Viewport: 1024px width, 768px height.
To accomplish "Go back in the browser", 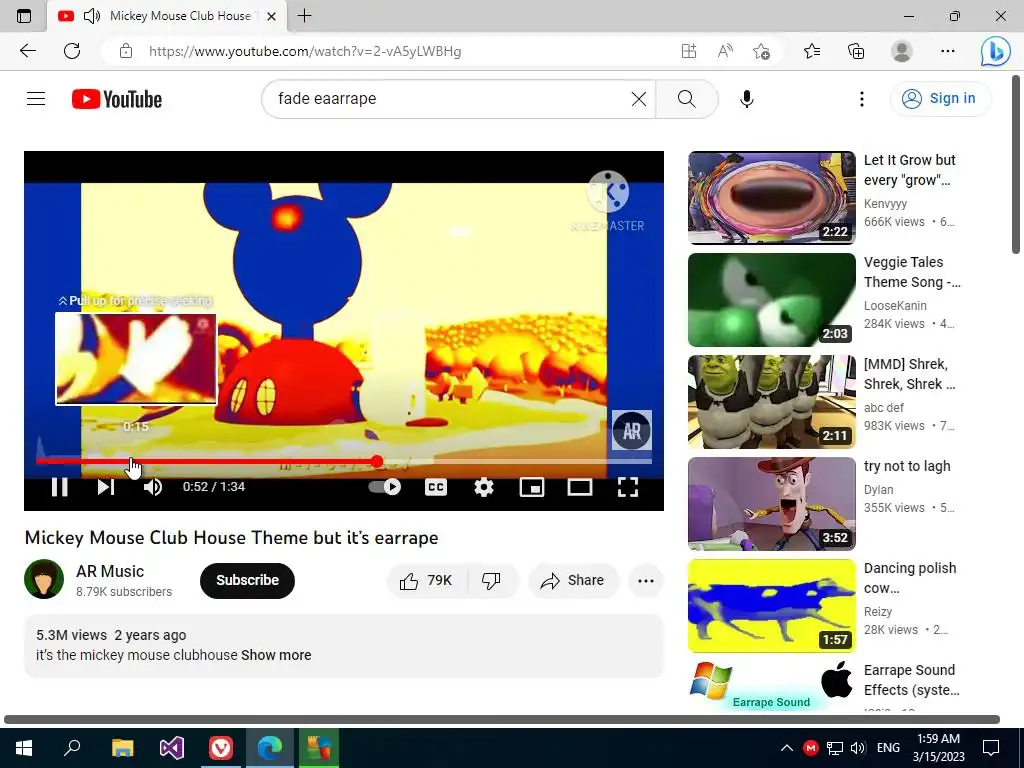I will (27, 51).
